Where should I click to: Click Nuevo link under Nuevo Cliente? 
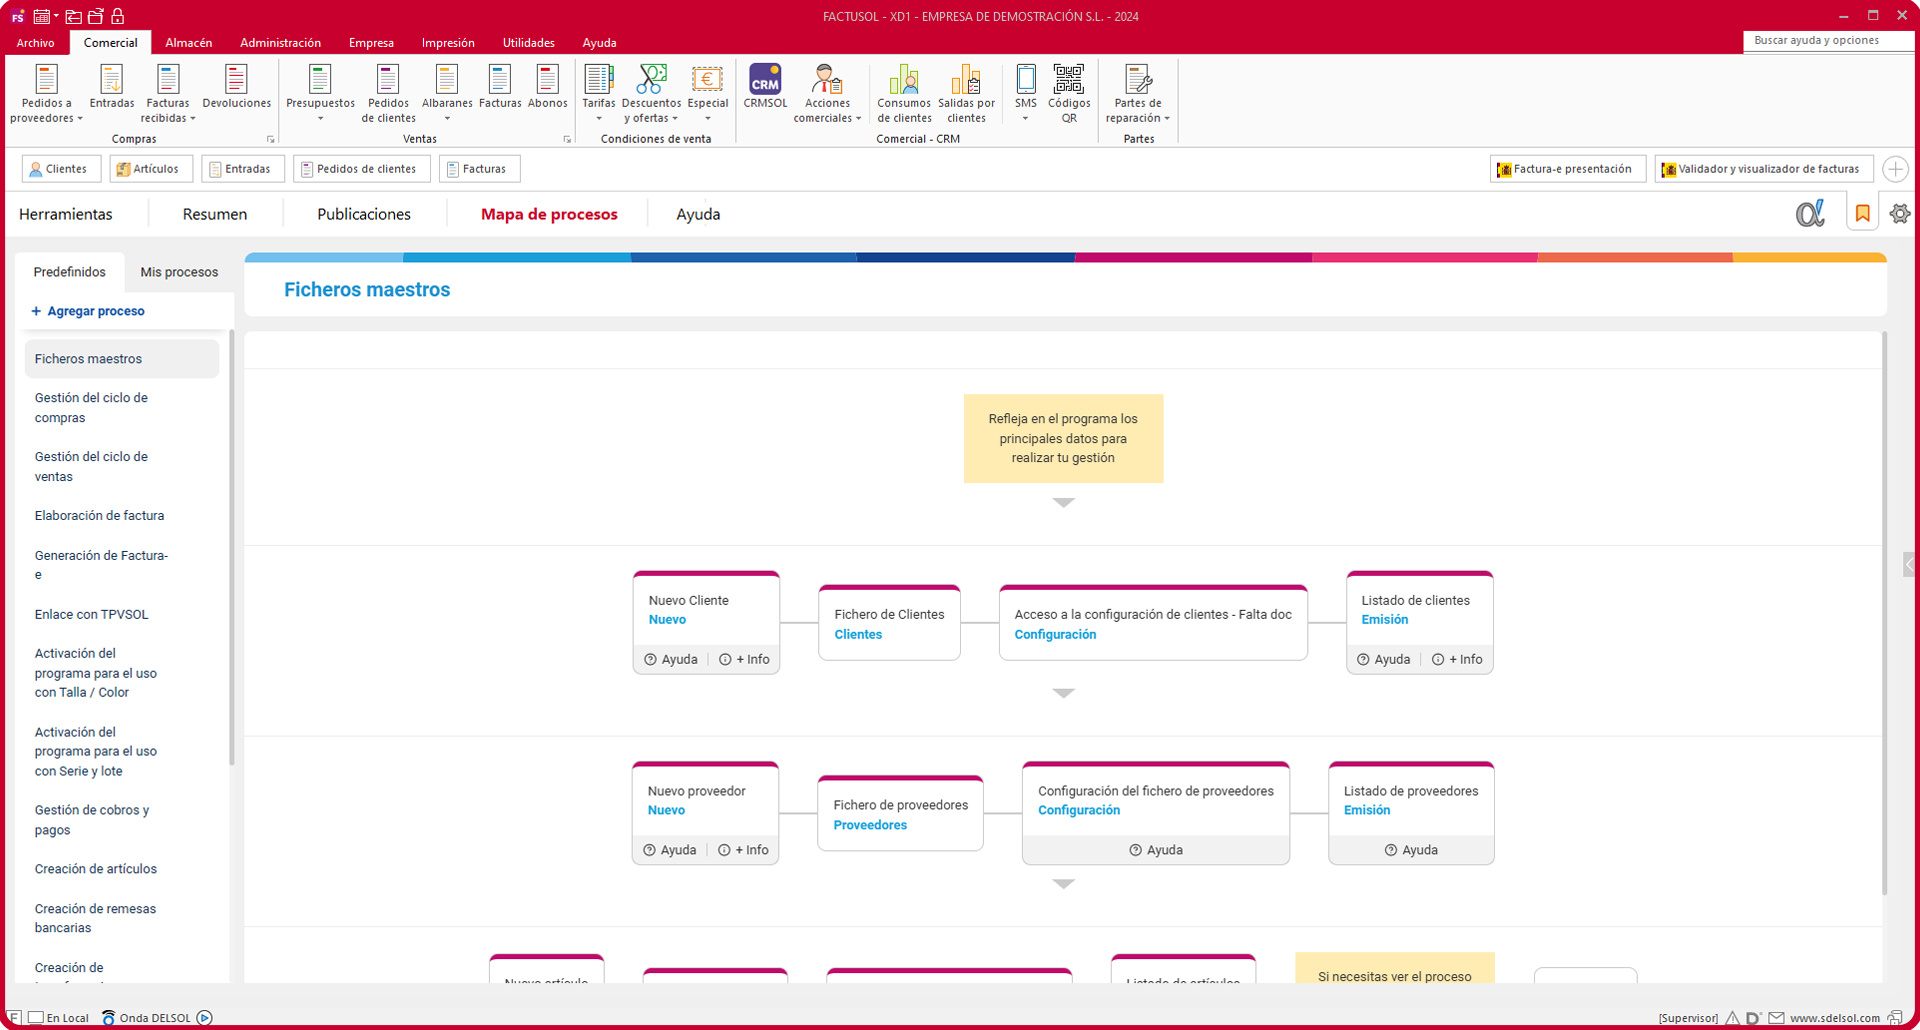[667, 620]
